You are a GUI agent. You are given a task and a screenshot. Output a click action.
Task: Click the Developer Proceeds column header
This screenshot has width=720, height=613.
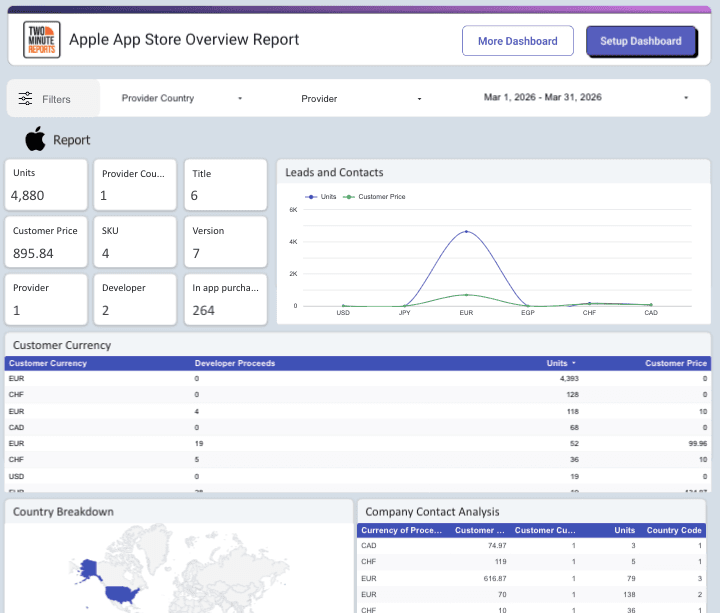point(235,363)
